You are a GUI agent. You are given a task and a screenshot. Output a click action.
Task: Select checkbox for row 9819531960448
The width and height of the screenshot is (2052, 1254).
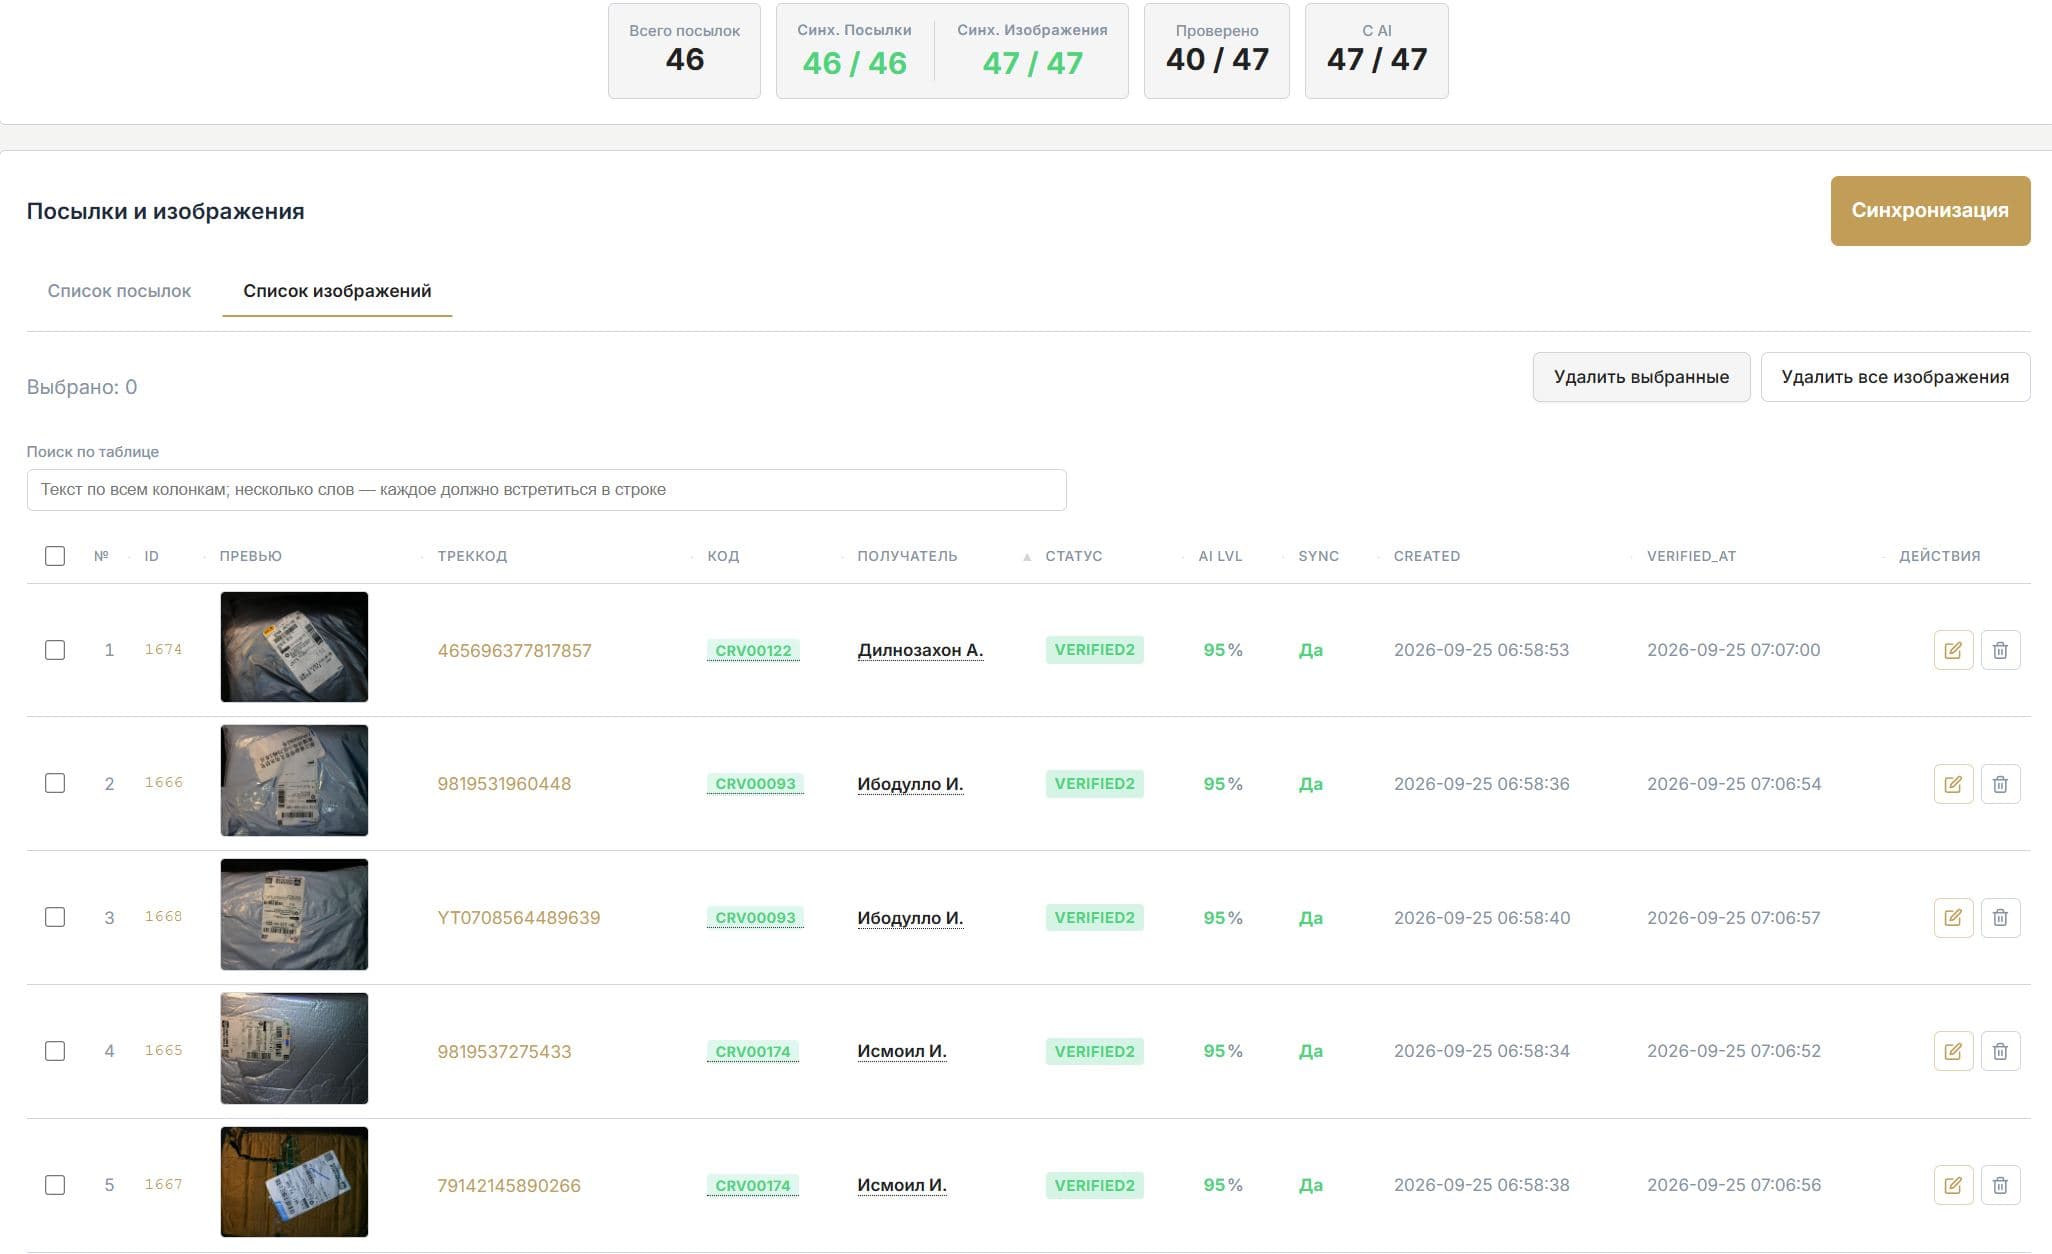pos(55,783)
